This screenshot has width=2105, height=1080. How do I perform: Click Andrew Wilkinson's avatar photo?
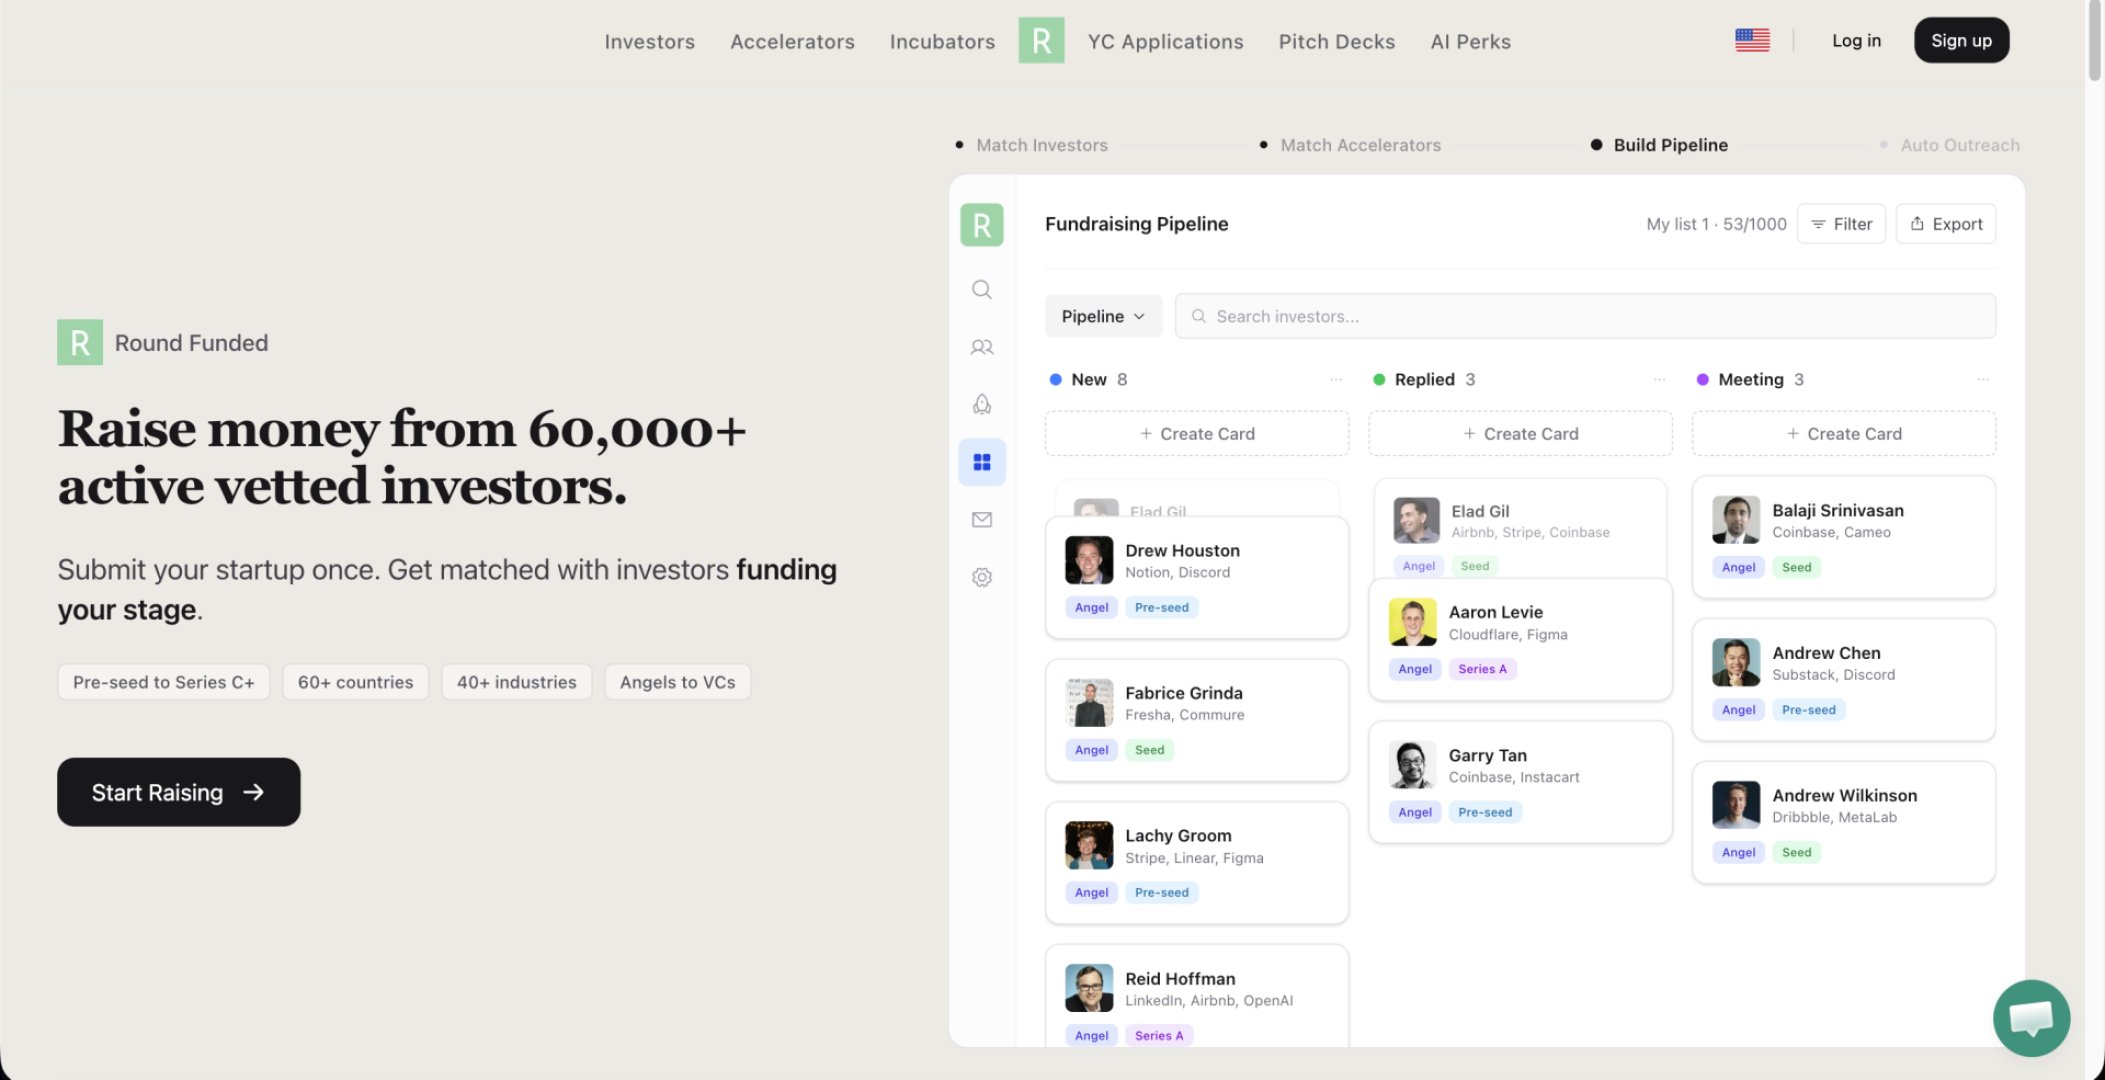click(x=1736, y=805)
